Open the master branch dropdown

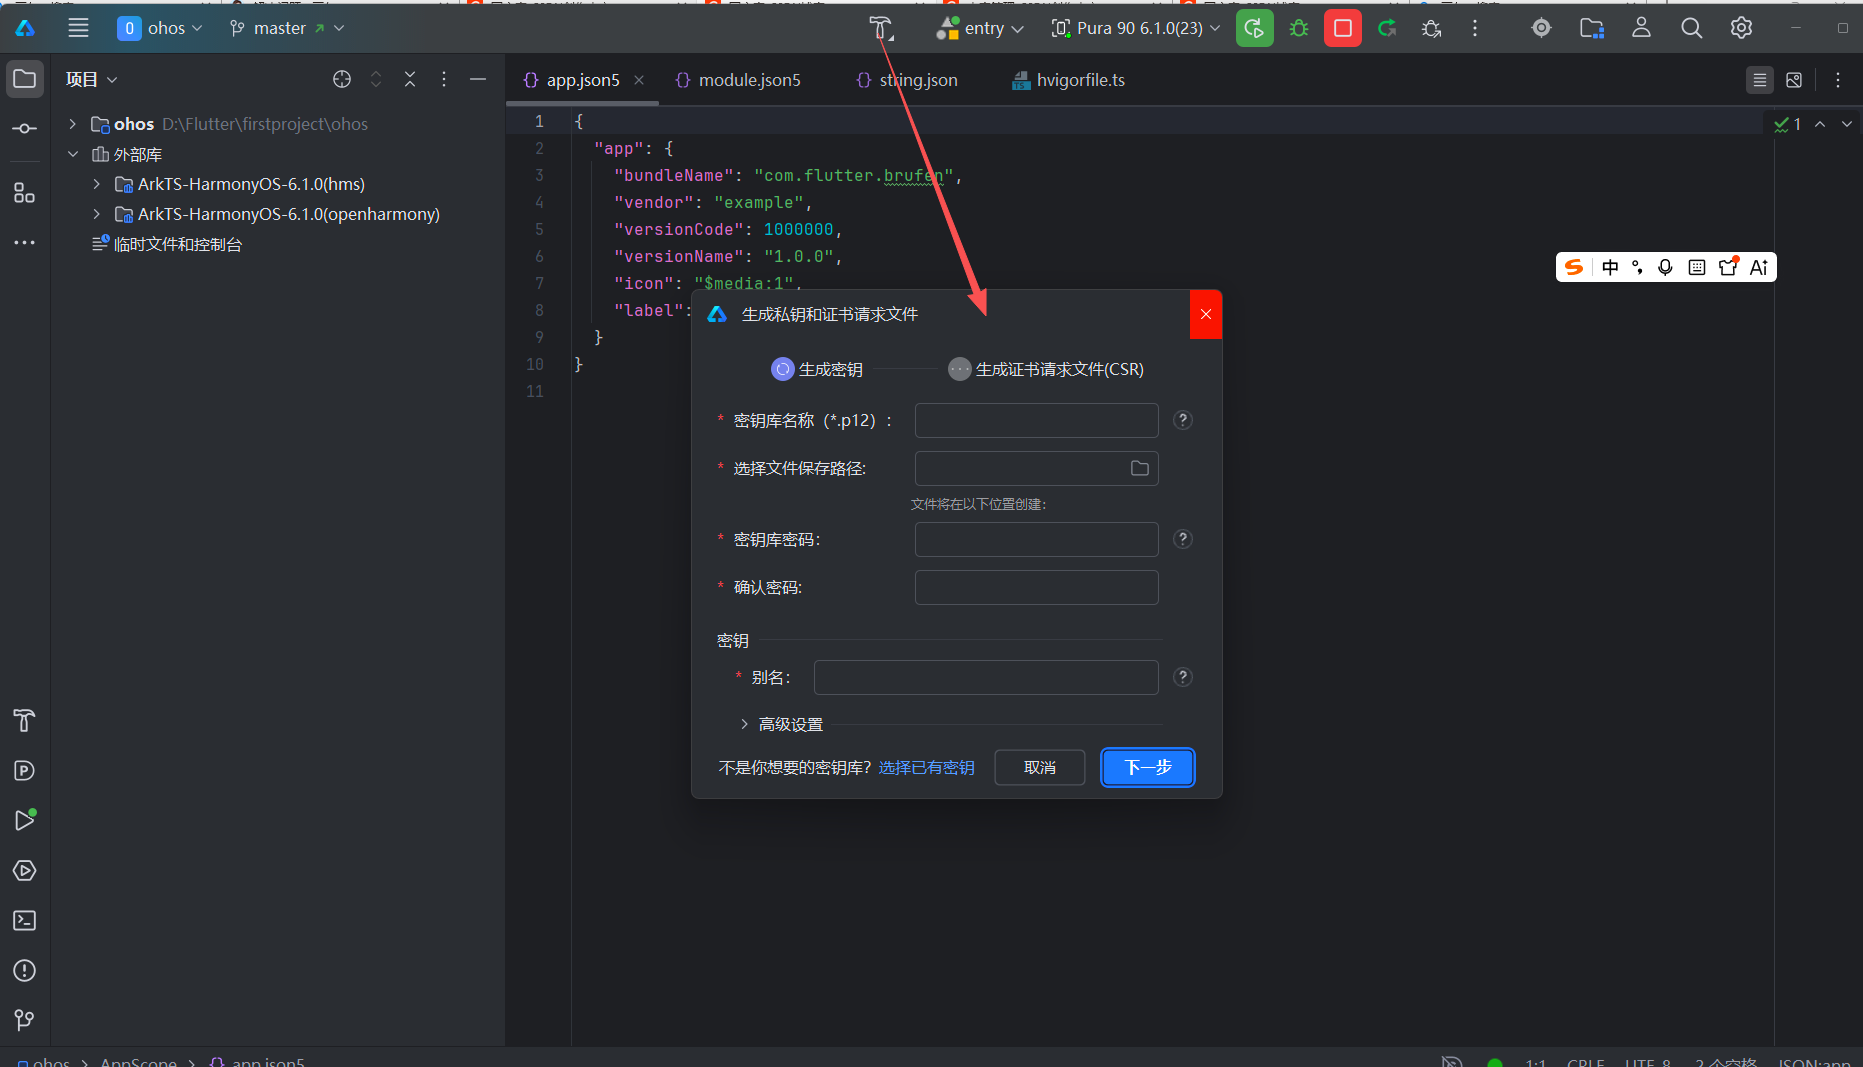(x=286, y=28)
